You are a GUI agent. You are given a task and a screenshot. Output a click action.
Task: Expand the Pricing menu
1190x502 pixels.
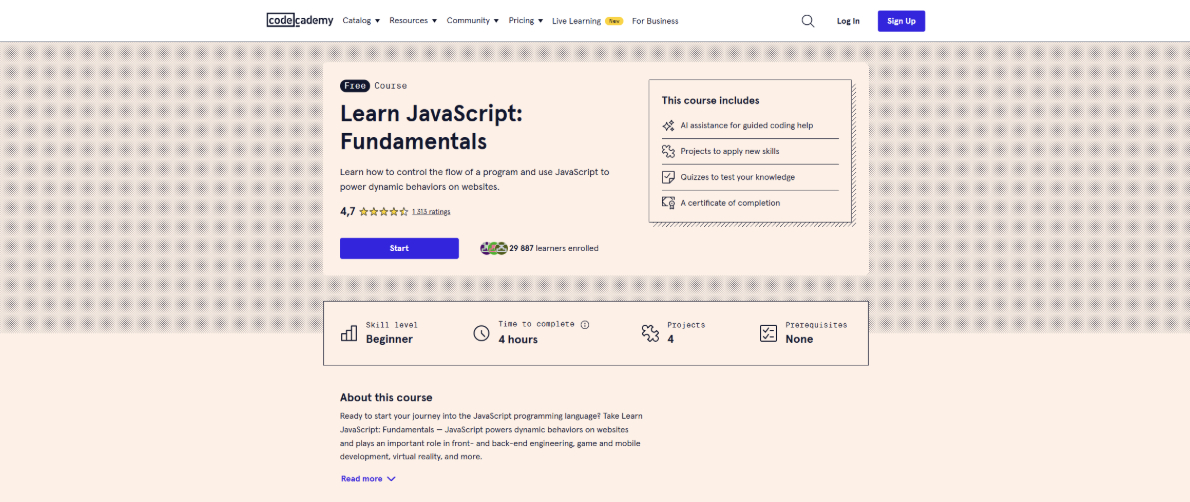point(525,21)
